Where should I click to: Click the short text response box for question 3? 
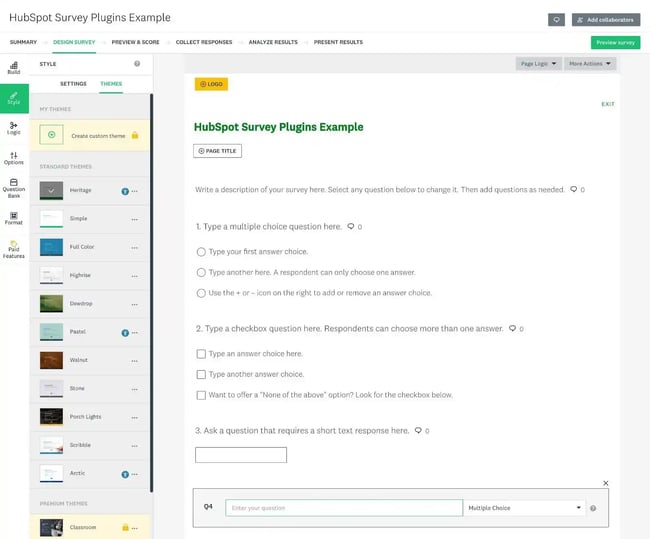click(241, 455)
